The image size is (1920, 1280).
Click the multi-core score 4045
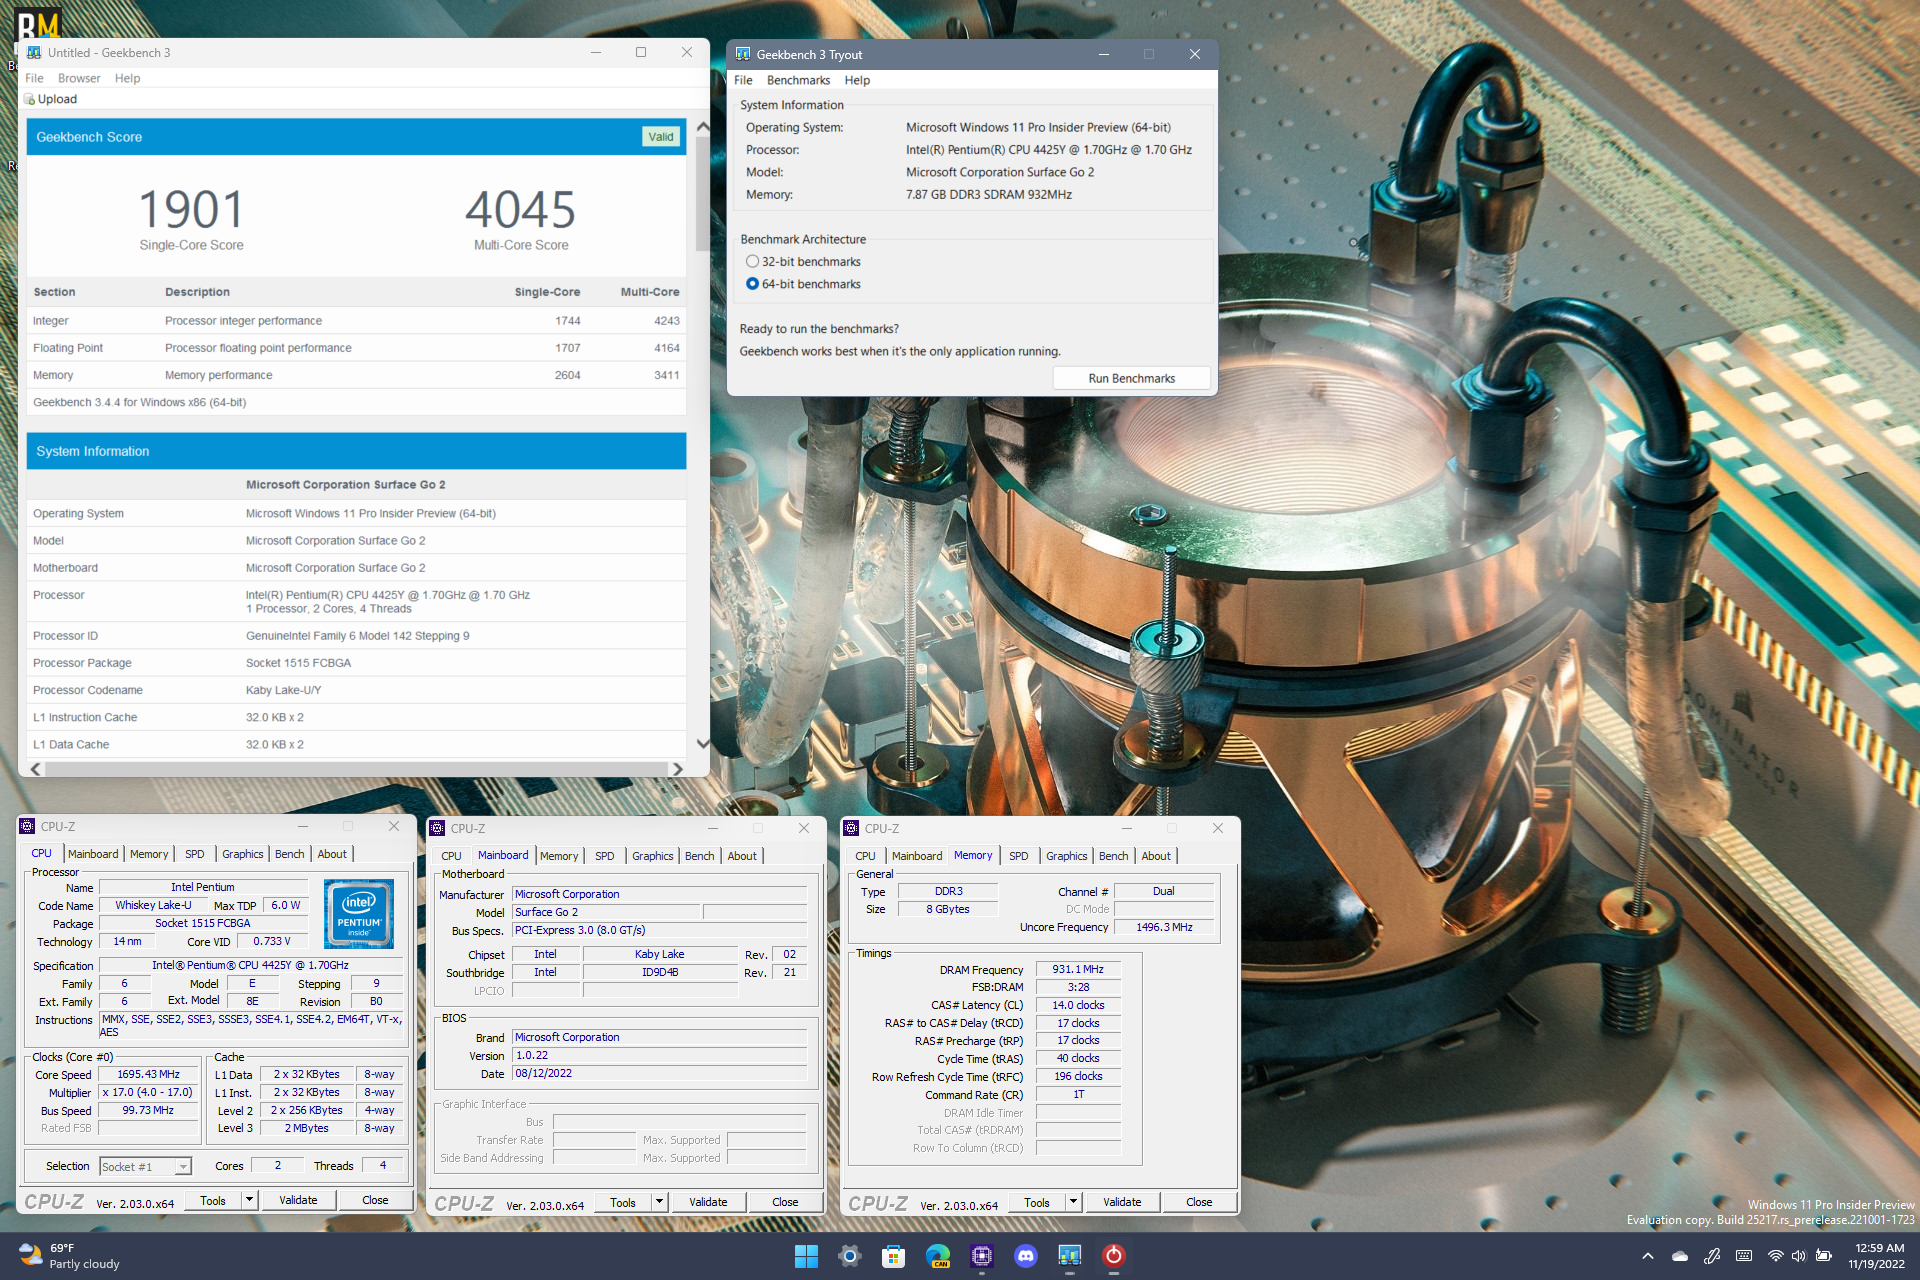point(521,210)
